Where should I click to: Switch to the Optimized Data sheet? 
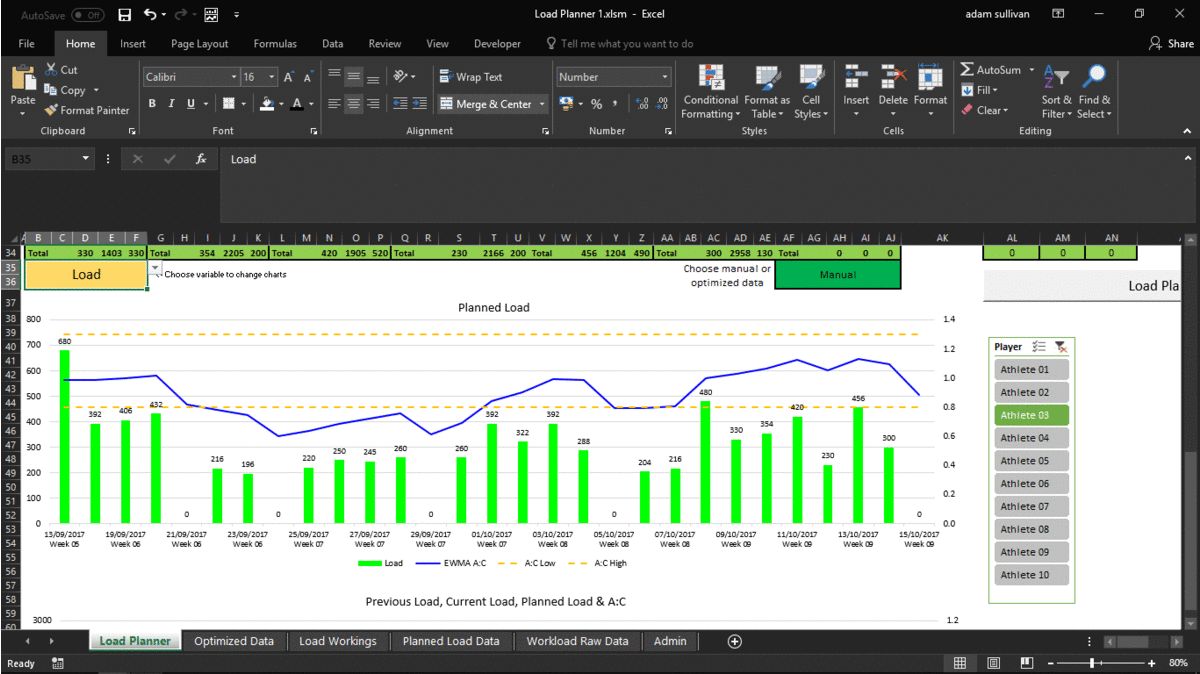coord(234,641)
